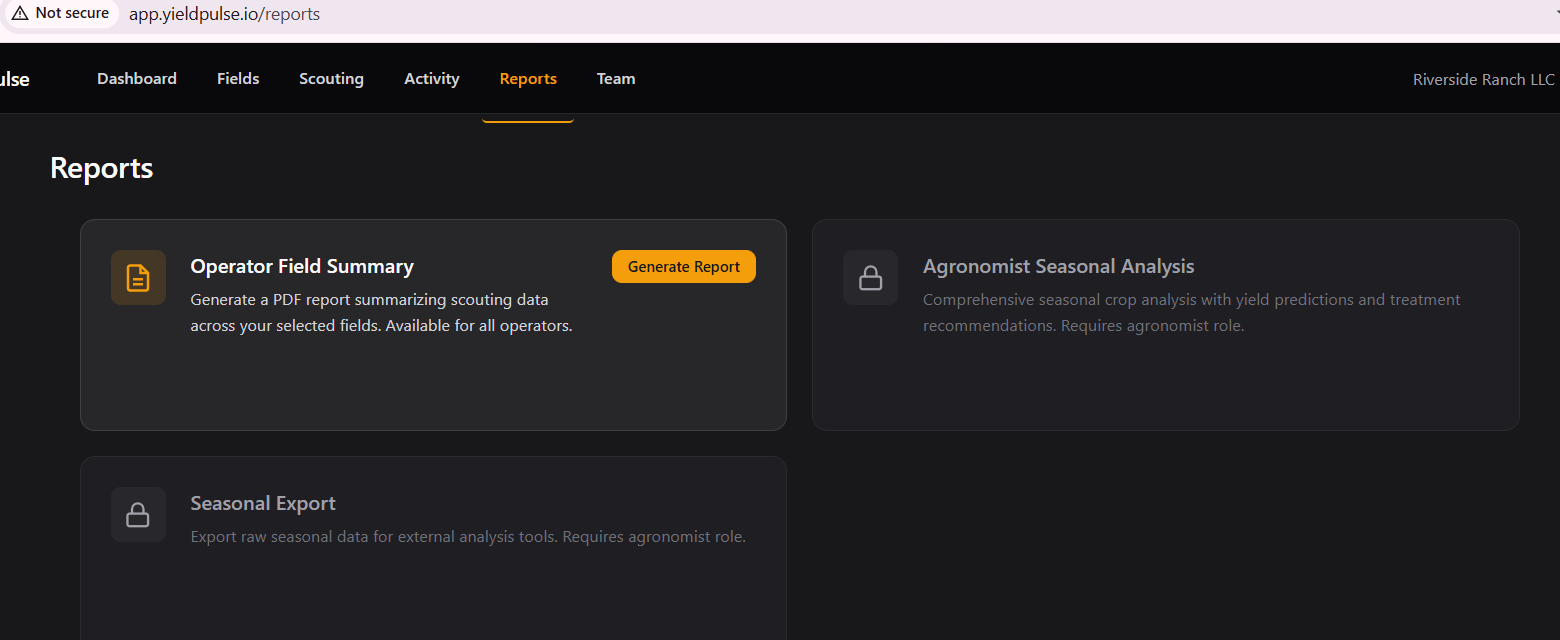Click the Not secure warning badge
The width and height of the screenshot is (1560, 640).
tap(61, 14)
